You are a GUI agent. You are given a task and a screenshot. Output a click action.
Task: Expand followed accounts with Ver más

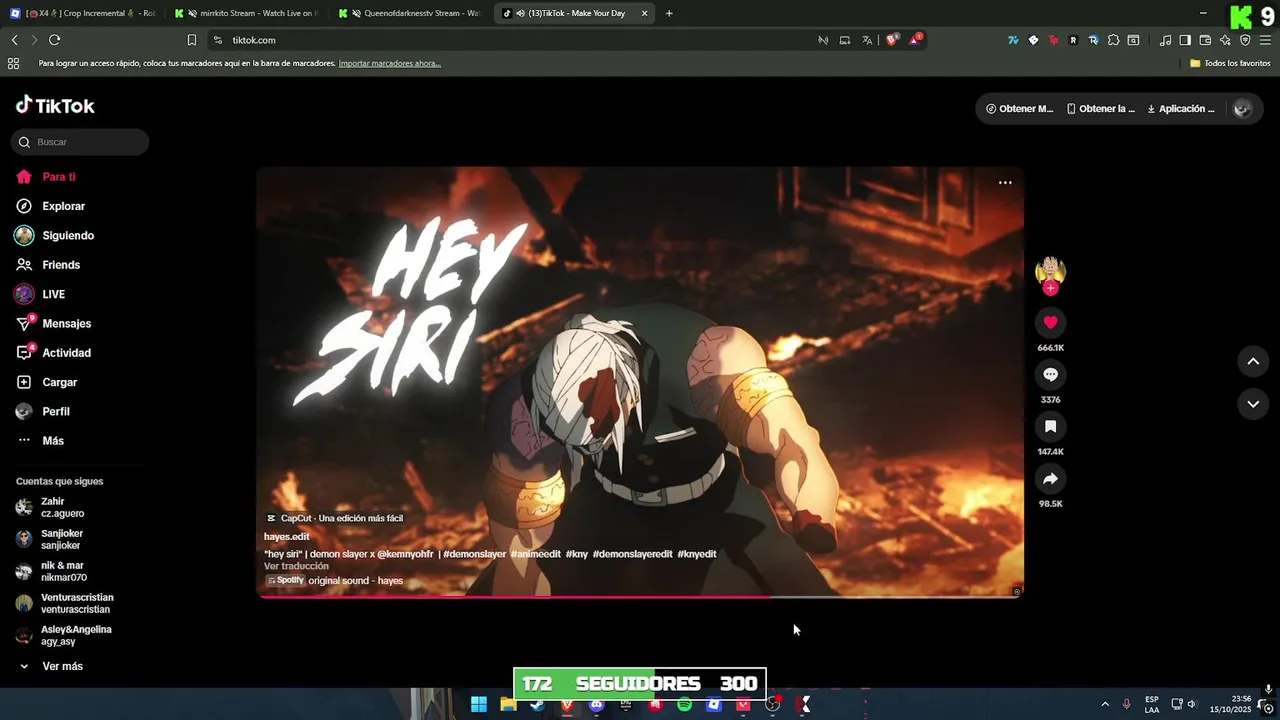click(x=51, y=666)
